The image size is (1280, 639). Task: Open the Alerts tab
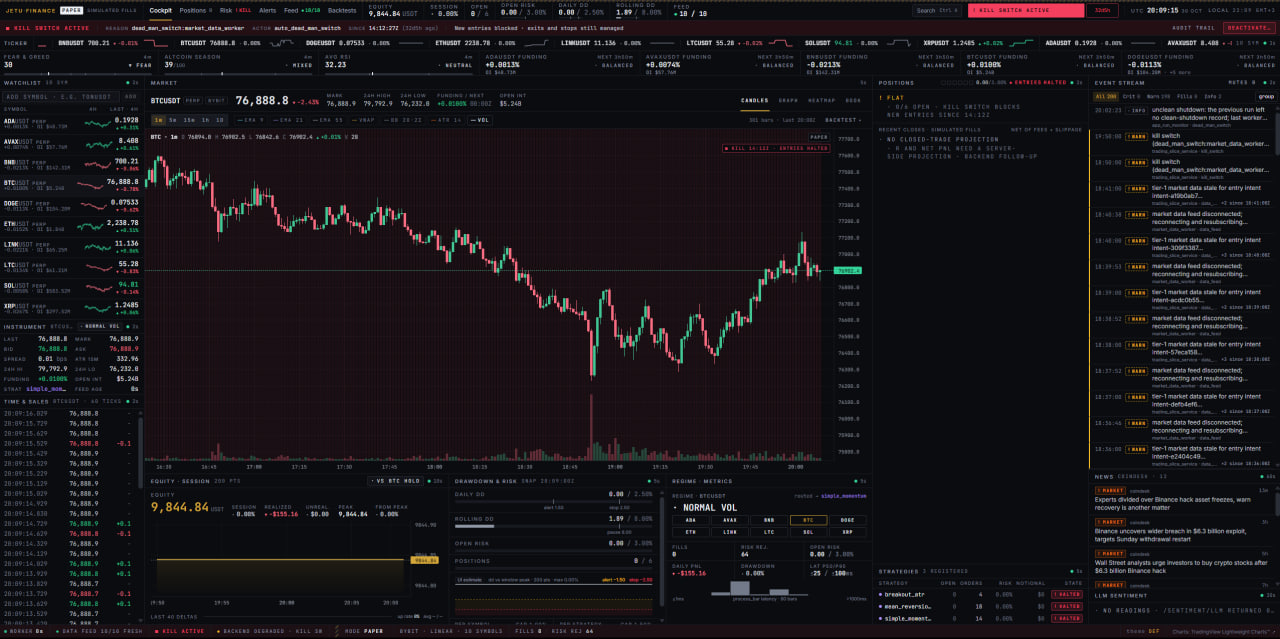267,10
